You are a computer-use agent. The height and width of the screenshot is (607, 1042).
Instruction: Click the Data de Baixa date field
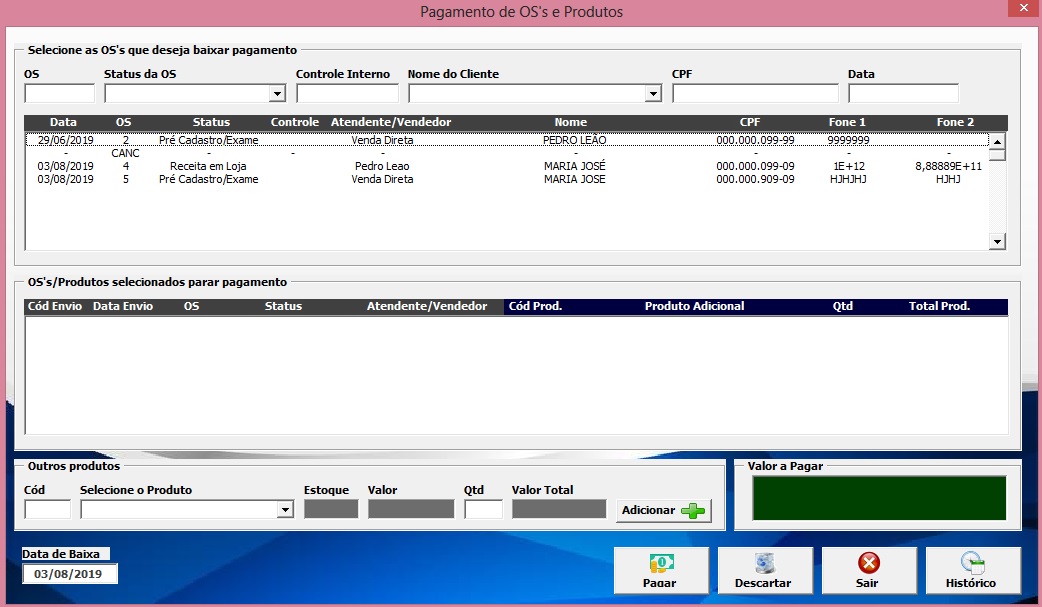click(69, 574)
